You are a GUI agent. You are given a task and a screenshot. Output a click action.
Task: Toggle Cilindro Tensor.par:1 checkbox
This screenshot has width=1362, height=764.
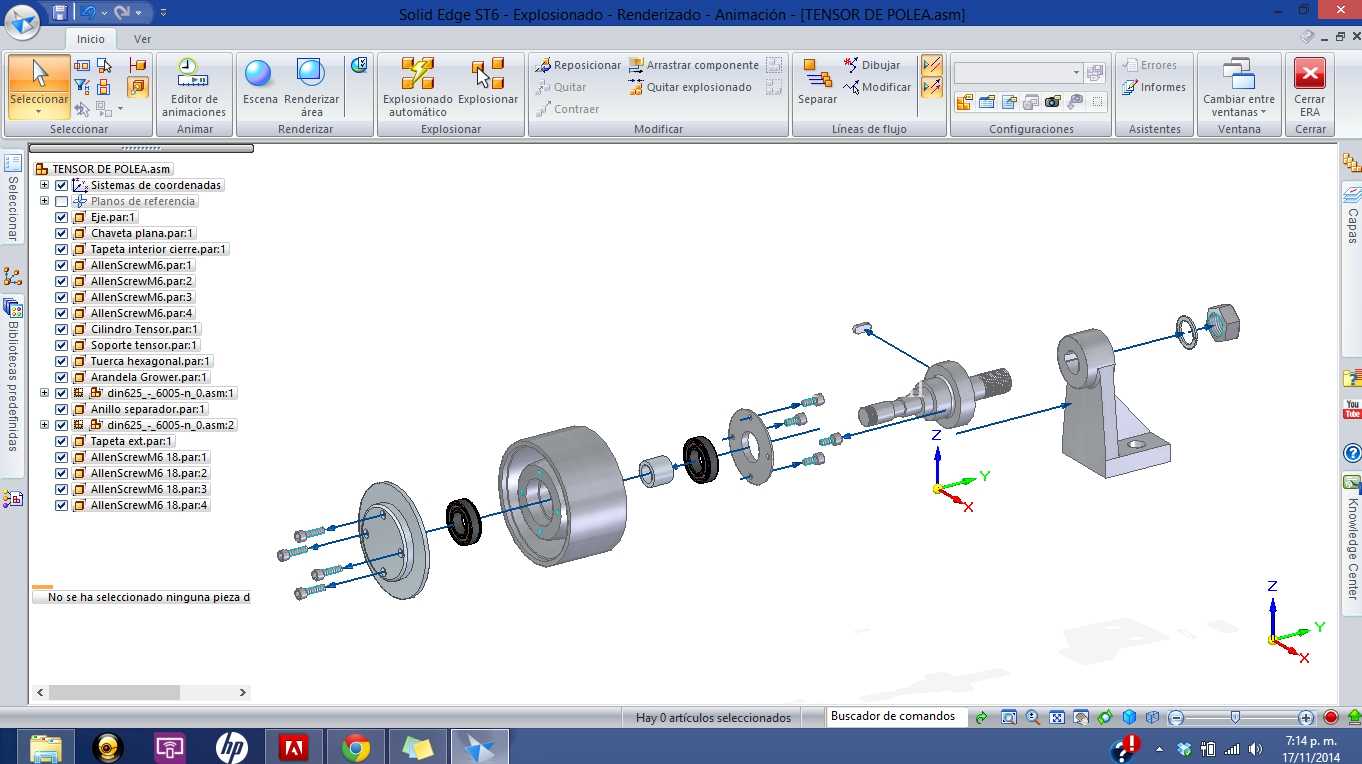point(62,329)
